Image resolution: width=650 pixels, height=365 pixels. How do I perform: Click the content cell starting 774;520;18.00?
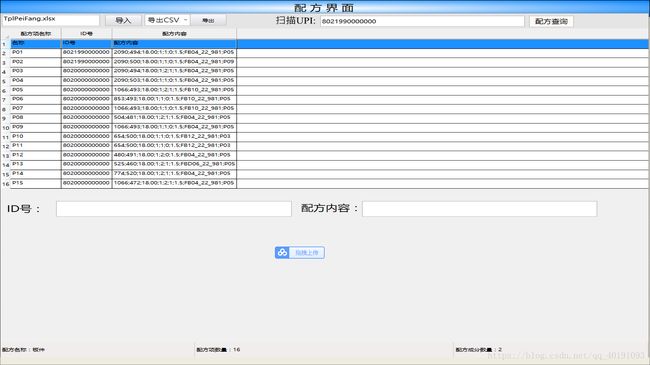[x=174, y=174]
